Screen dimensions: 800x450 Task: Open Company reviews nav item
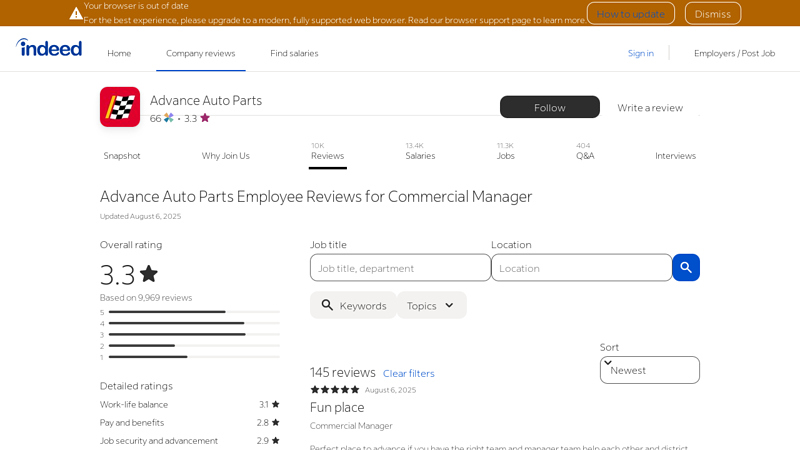click(201, 53)
